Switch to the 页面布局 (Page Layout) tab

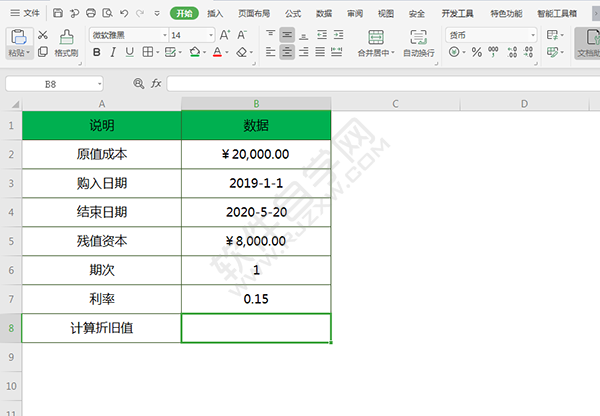tap(254, 13)
